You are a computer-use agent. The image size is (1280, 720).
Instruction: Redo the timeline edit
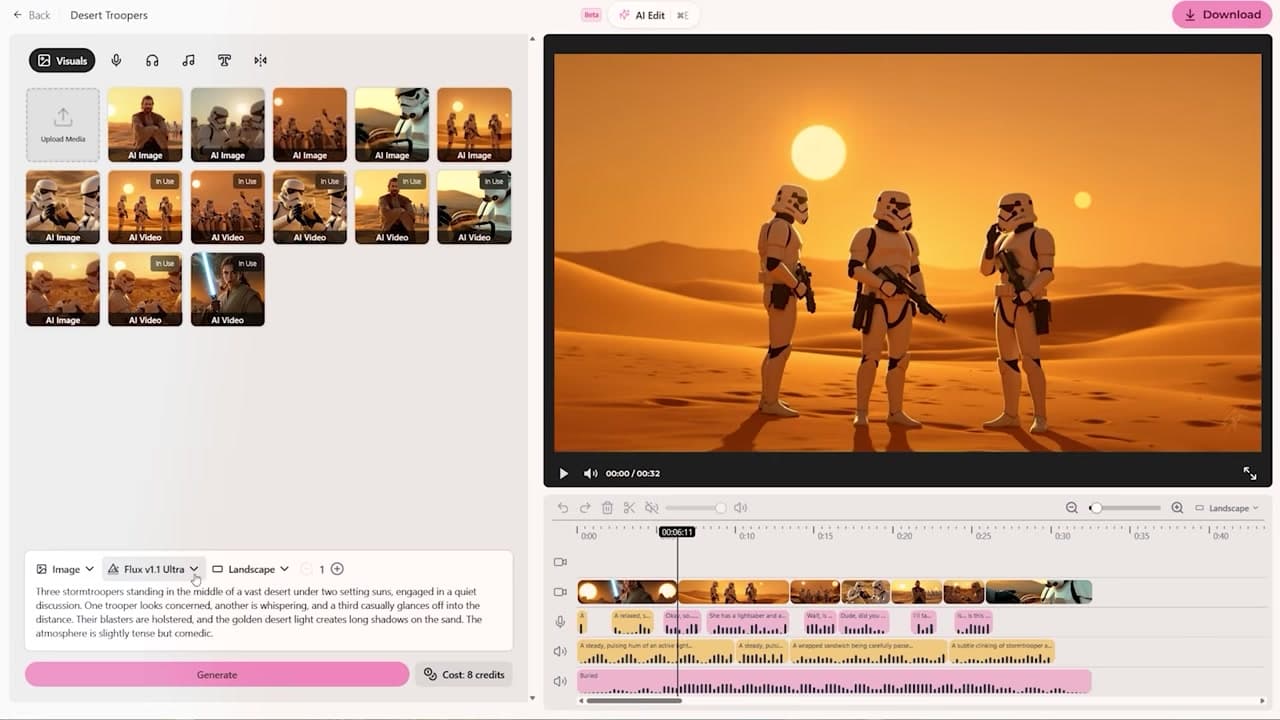click(x=585, y=508)
